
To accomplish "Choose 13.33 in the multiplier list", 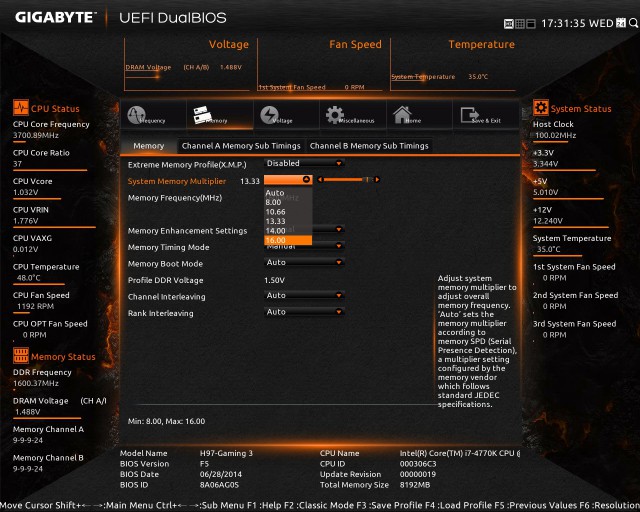I will 288,221.
